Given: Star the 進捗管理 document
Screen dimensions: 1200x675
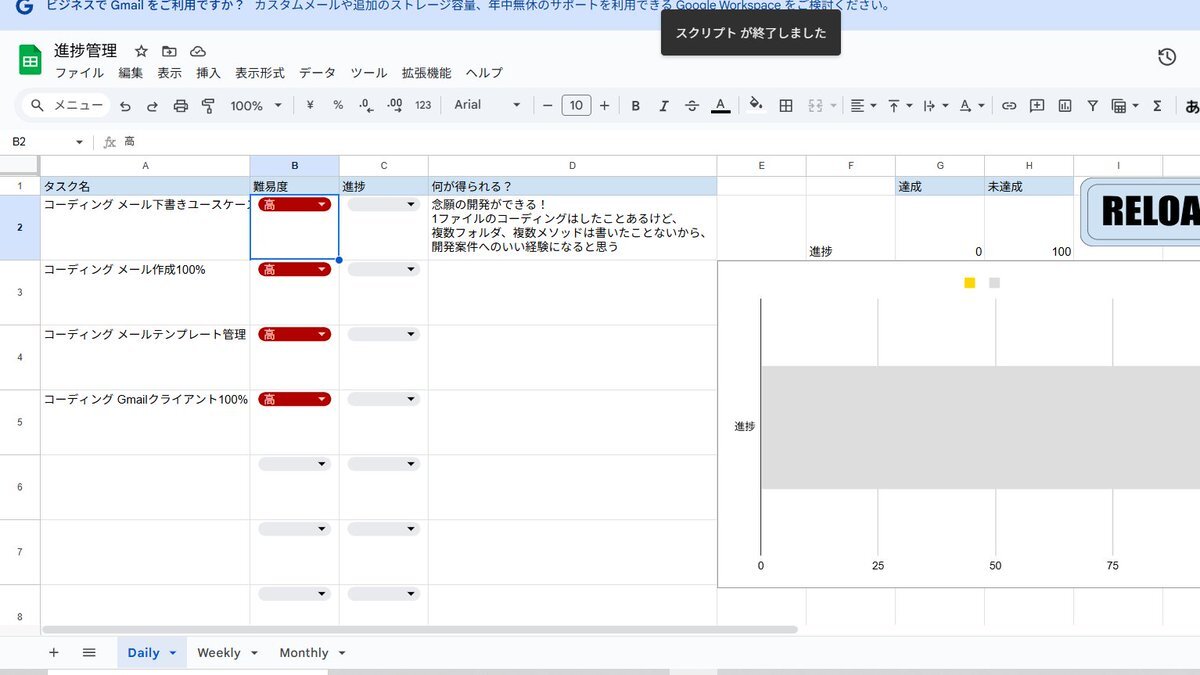Looking at the screenshot, I should tap(141, 51).
